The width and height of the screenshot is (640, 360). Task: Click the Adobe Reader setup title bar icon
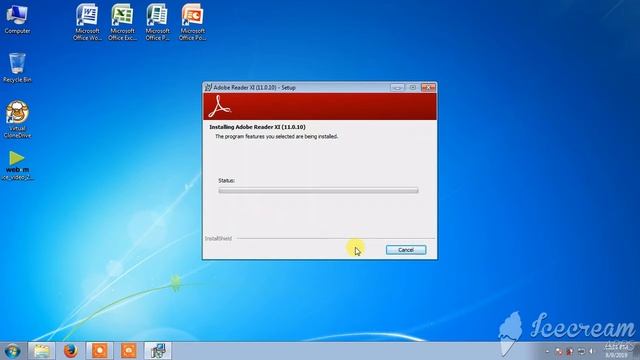click(x=208, y=87)
